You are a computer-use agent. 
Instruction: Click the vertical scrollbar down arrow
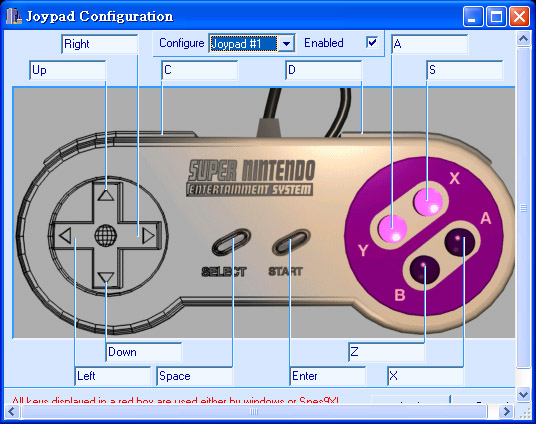pos(523,395)
